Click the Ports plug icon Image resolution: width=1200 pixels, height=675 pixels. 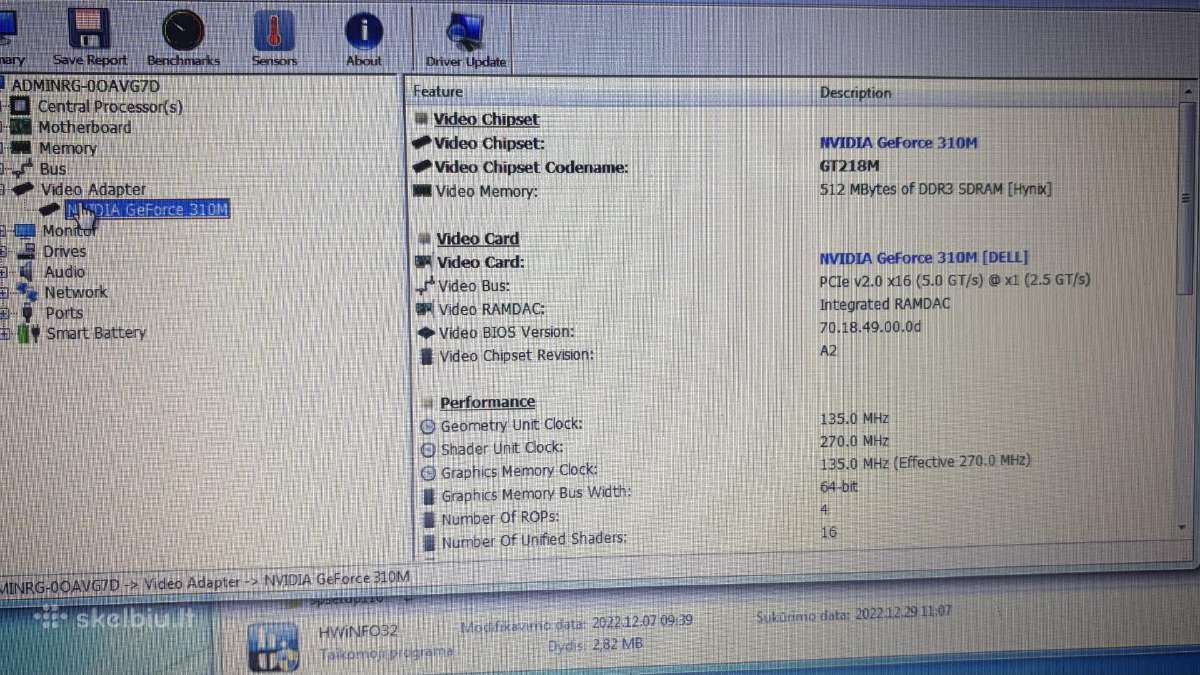tap(27, 313)
